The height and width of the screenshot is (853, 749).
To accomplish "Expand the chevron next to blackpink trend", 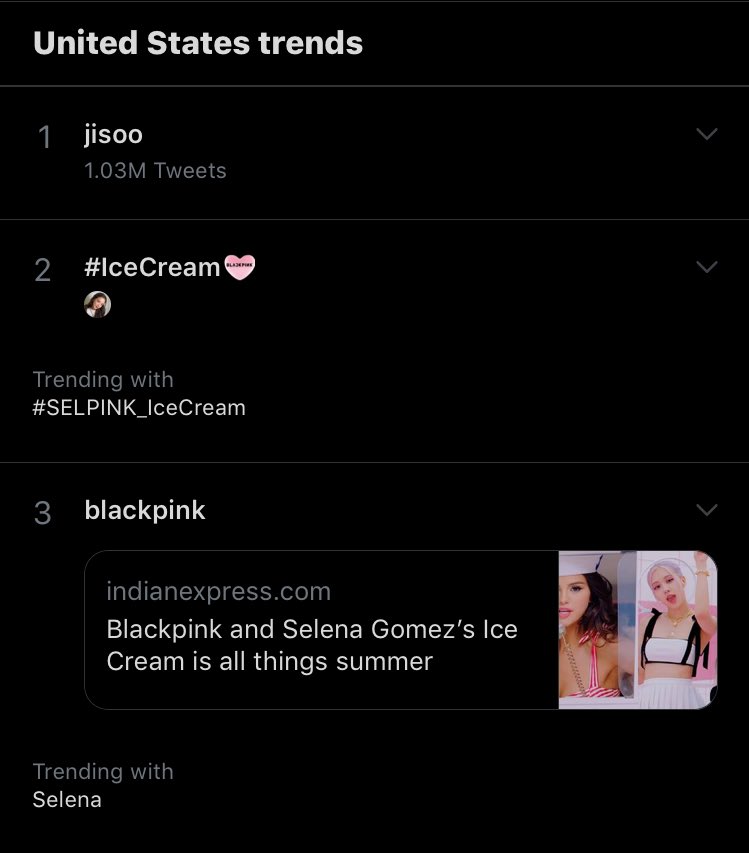I will point(706,510).
